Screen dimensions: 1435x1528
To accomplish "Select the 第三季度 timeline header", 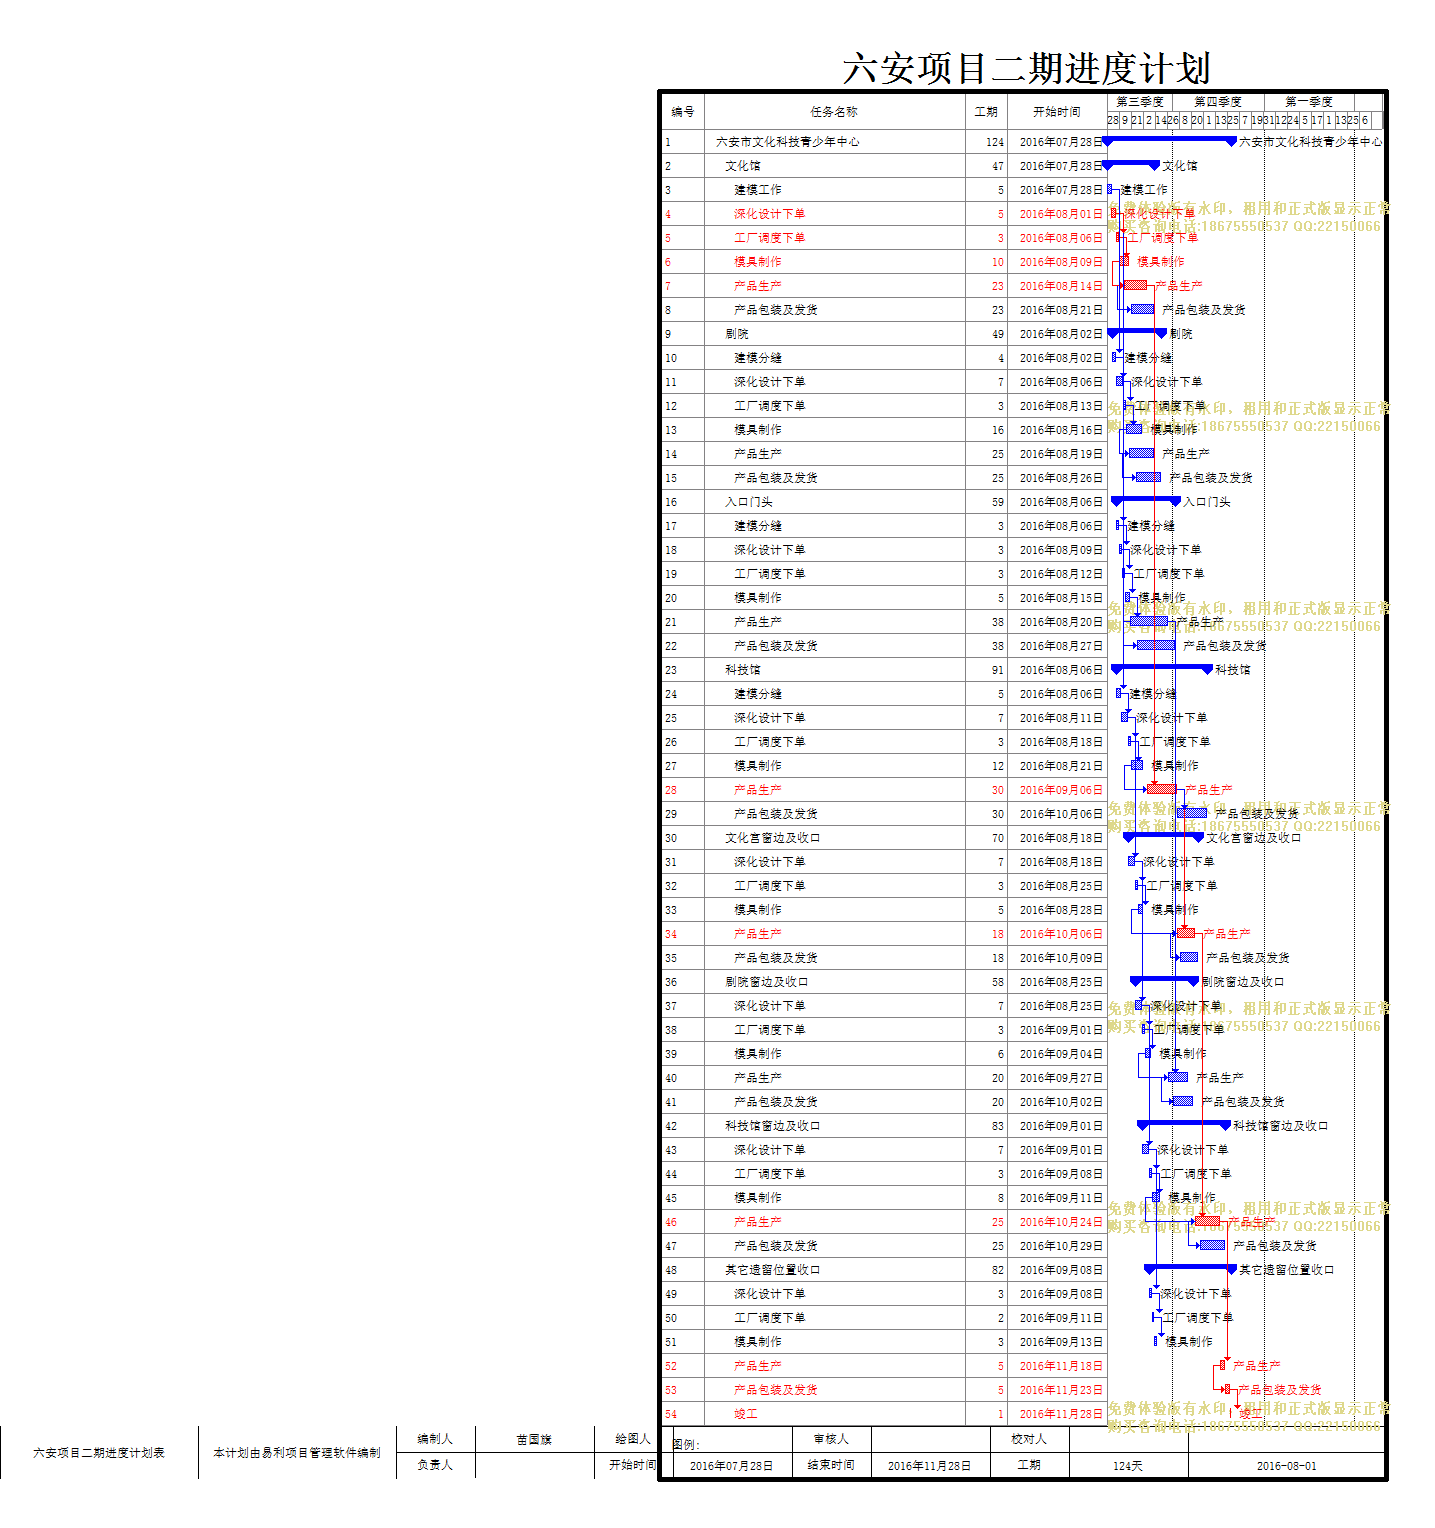I will tap(1140, 102).
